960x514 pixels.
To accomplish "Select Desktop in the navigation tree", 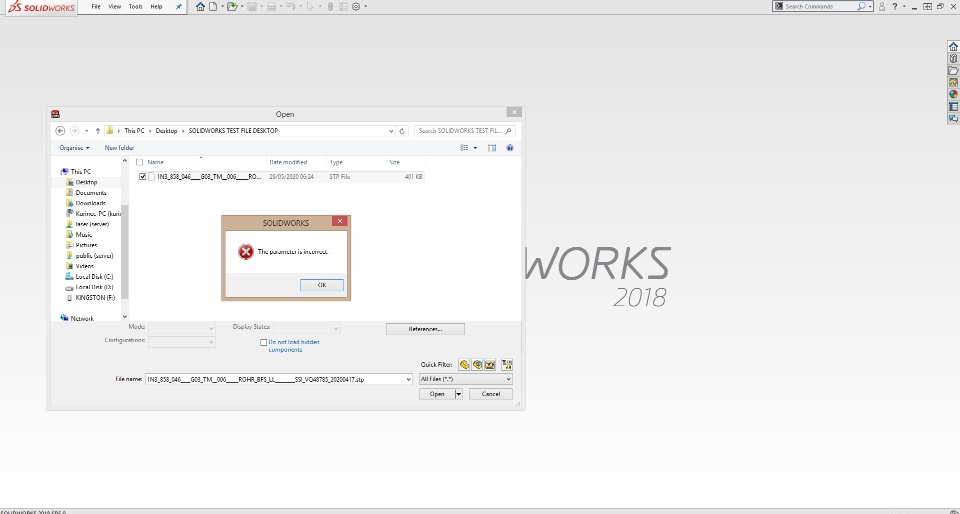I will [86, 182].
